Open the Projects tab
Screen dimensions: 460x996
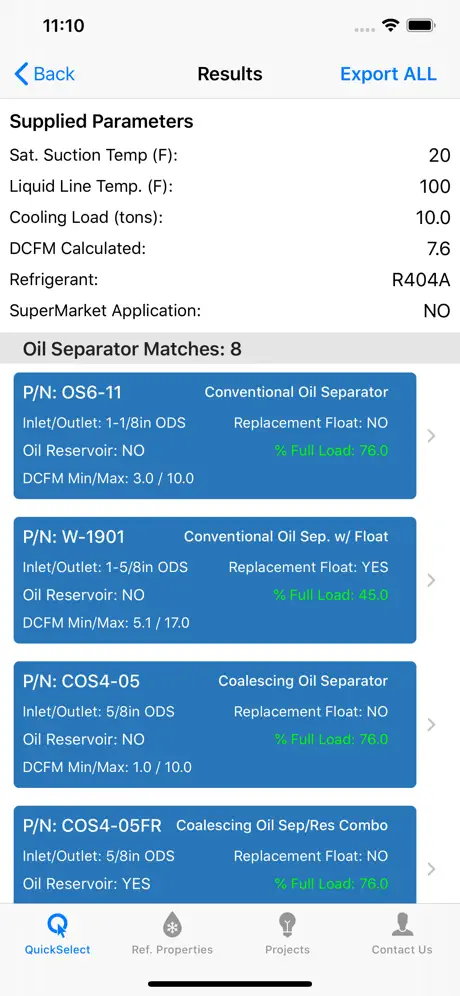(x=287, y=934)
